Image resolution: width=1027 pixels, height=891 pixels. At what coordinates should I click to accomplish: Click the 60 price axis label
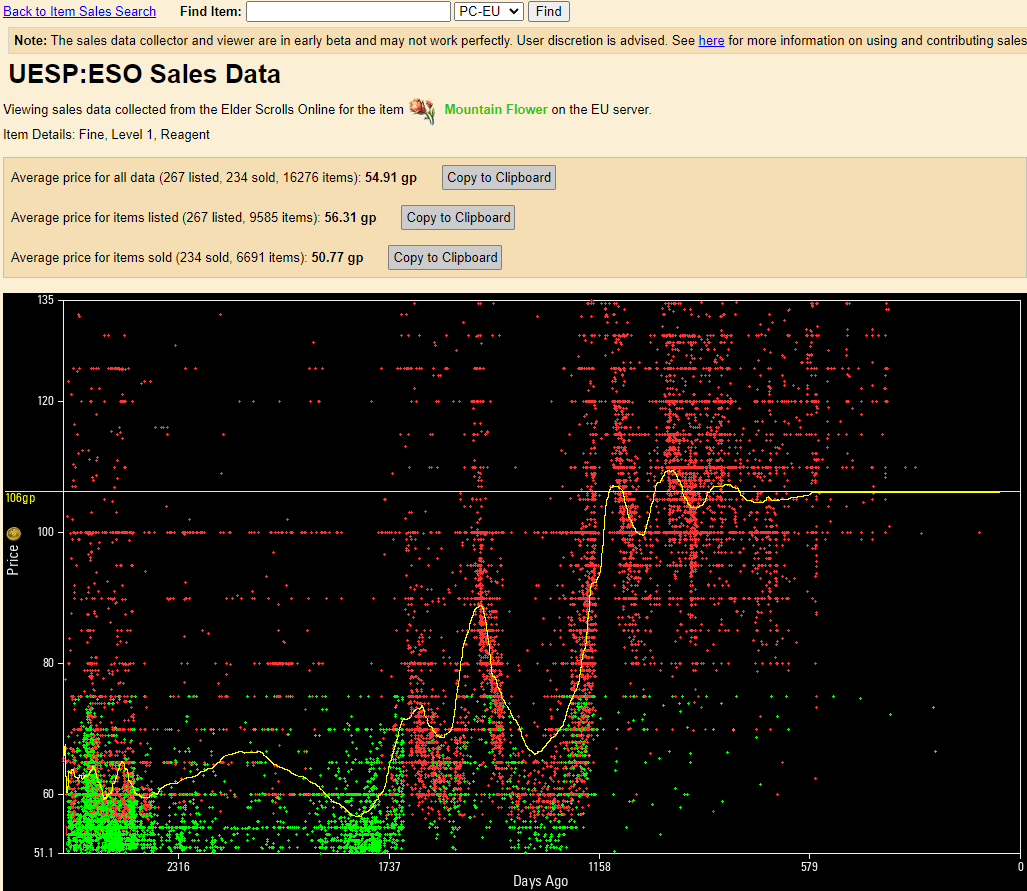click(x=48, y=794)
